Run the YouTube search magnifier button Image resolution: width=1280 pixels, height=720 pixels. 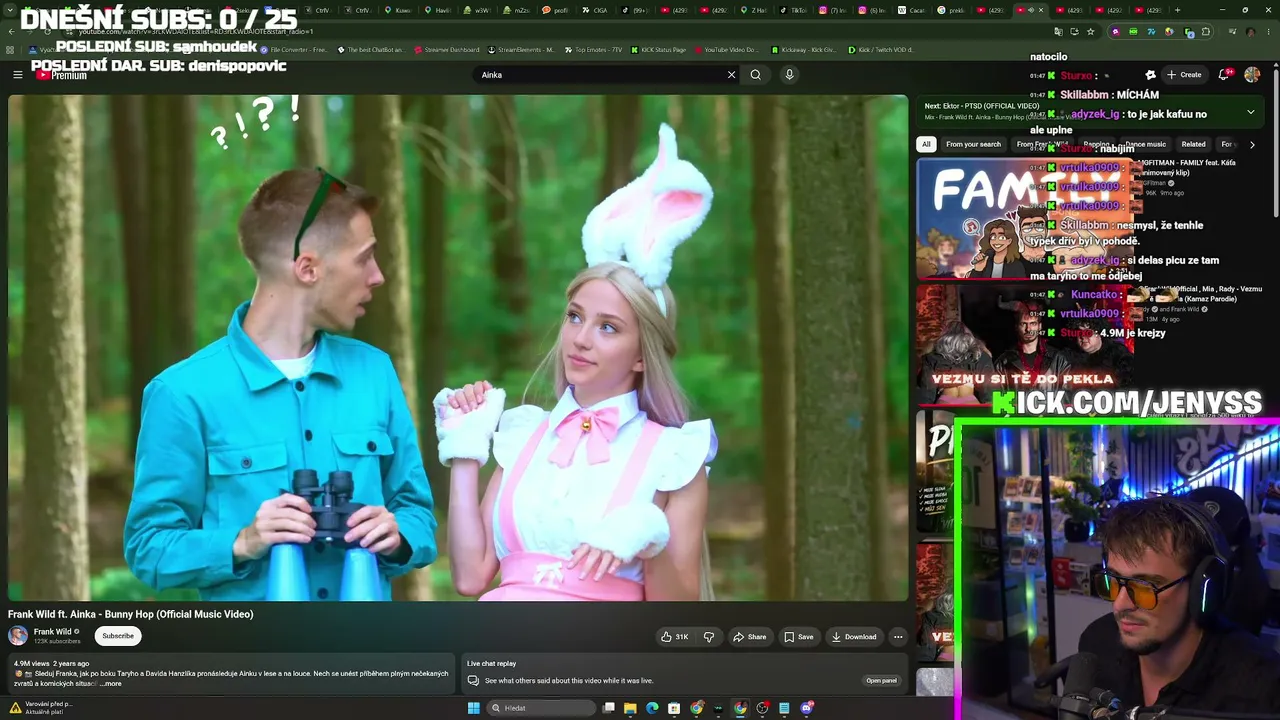pos(756,75)
